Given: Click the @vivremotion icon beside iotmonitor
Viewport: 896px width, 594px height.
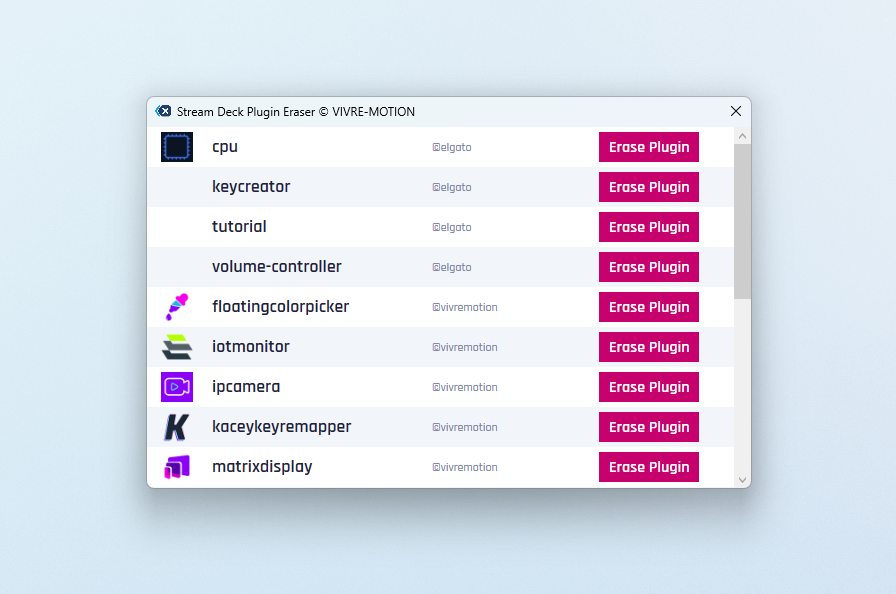Looking at the screenshot, I should coord(434,347).
